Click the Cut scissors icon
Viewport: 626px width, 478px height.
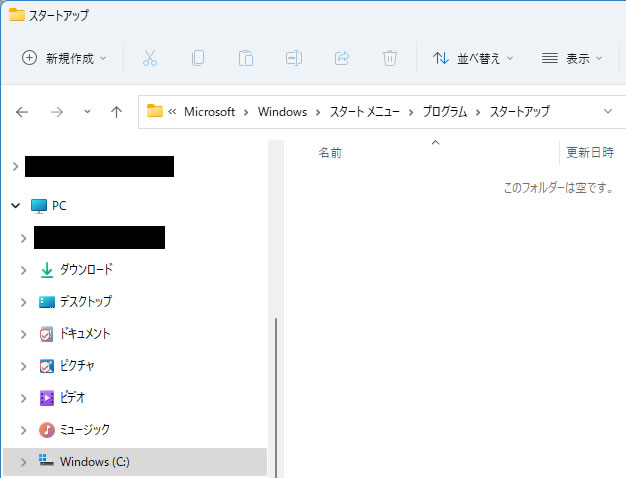150,58
